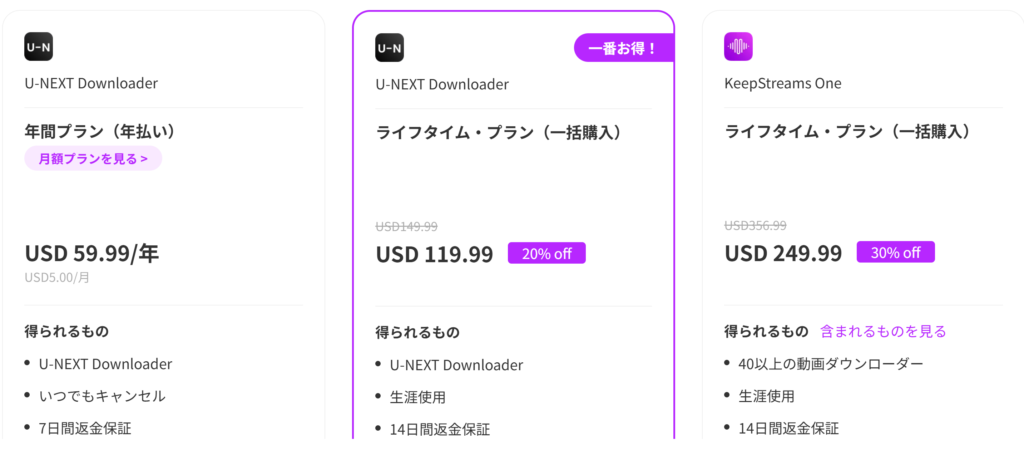This screenshot has width=1024, height=465.
Task: Click the KeepStreams One product name
Action: (783, 83)
